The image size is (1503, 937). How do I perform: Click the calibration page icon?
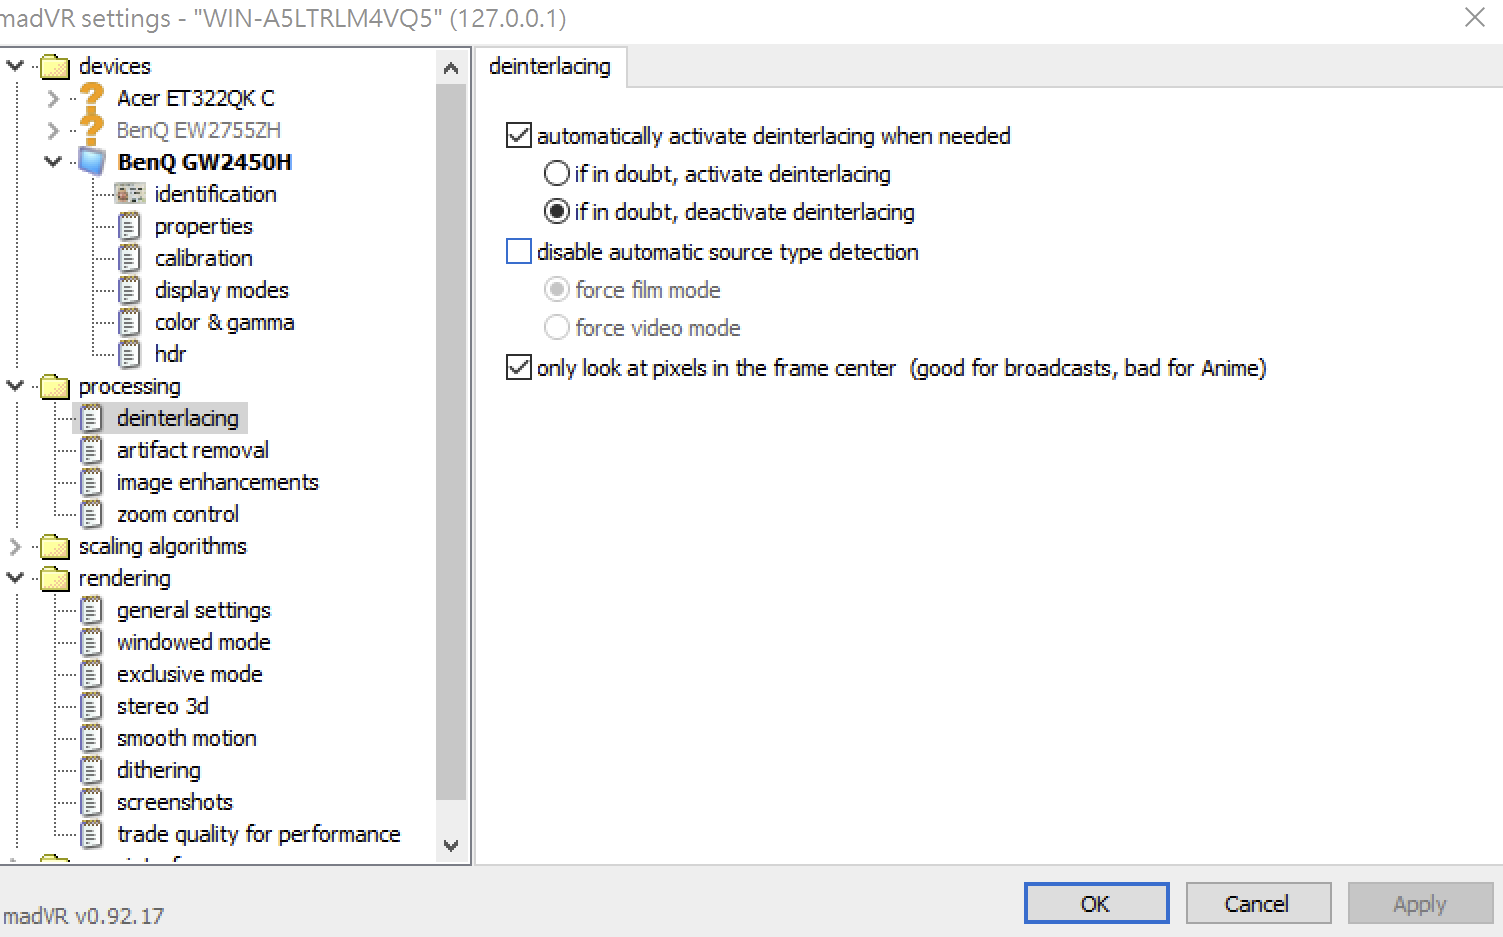coord(129,258)
